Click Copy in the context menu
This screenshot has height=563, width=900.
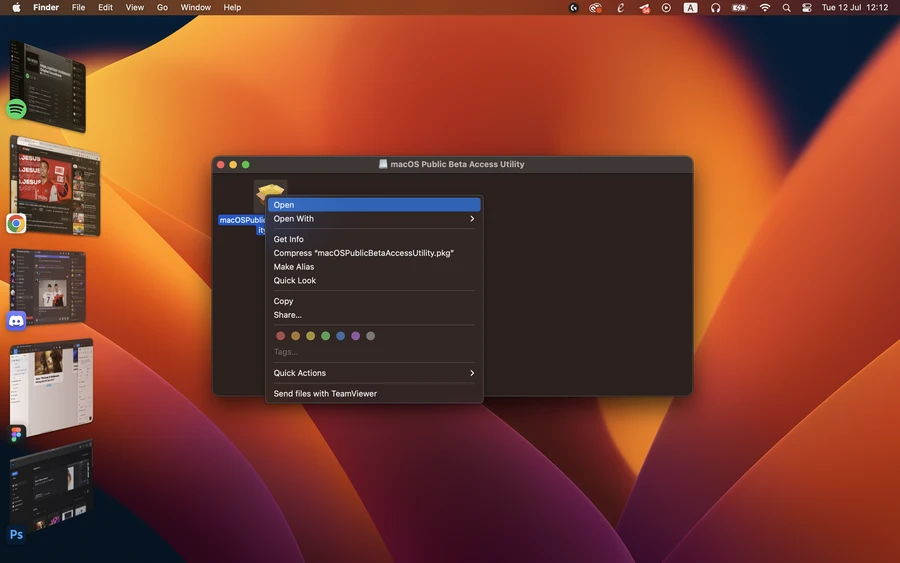pos(374,301)
